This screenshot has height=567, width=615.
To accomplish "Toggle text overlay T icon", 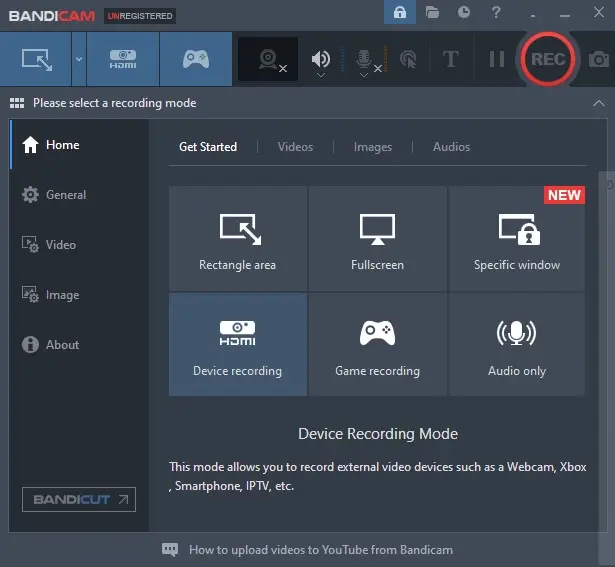I will [451, 59].
